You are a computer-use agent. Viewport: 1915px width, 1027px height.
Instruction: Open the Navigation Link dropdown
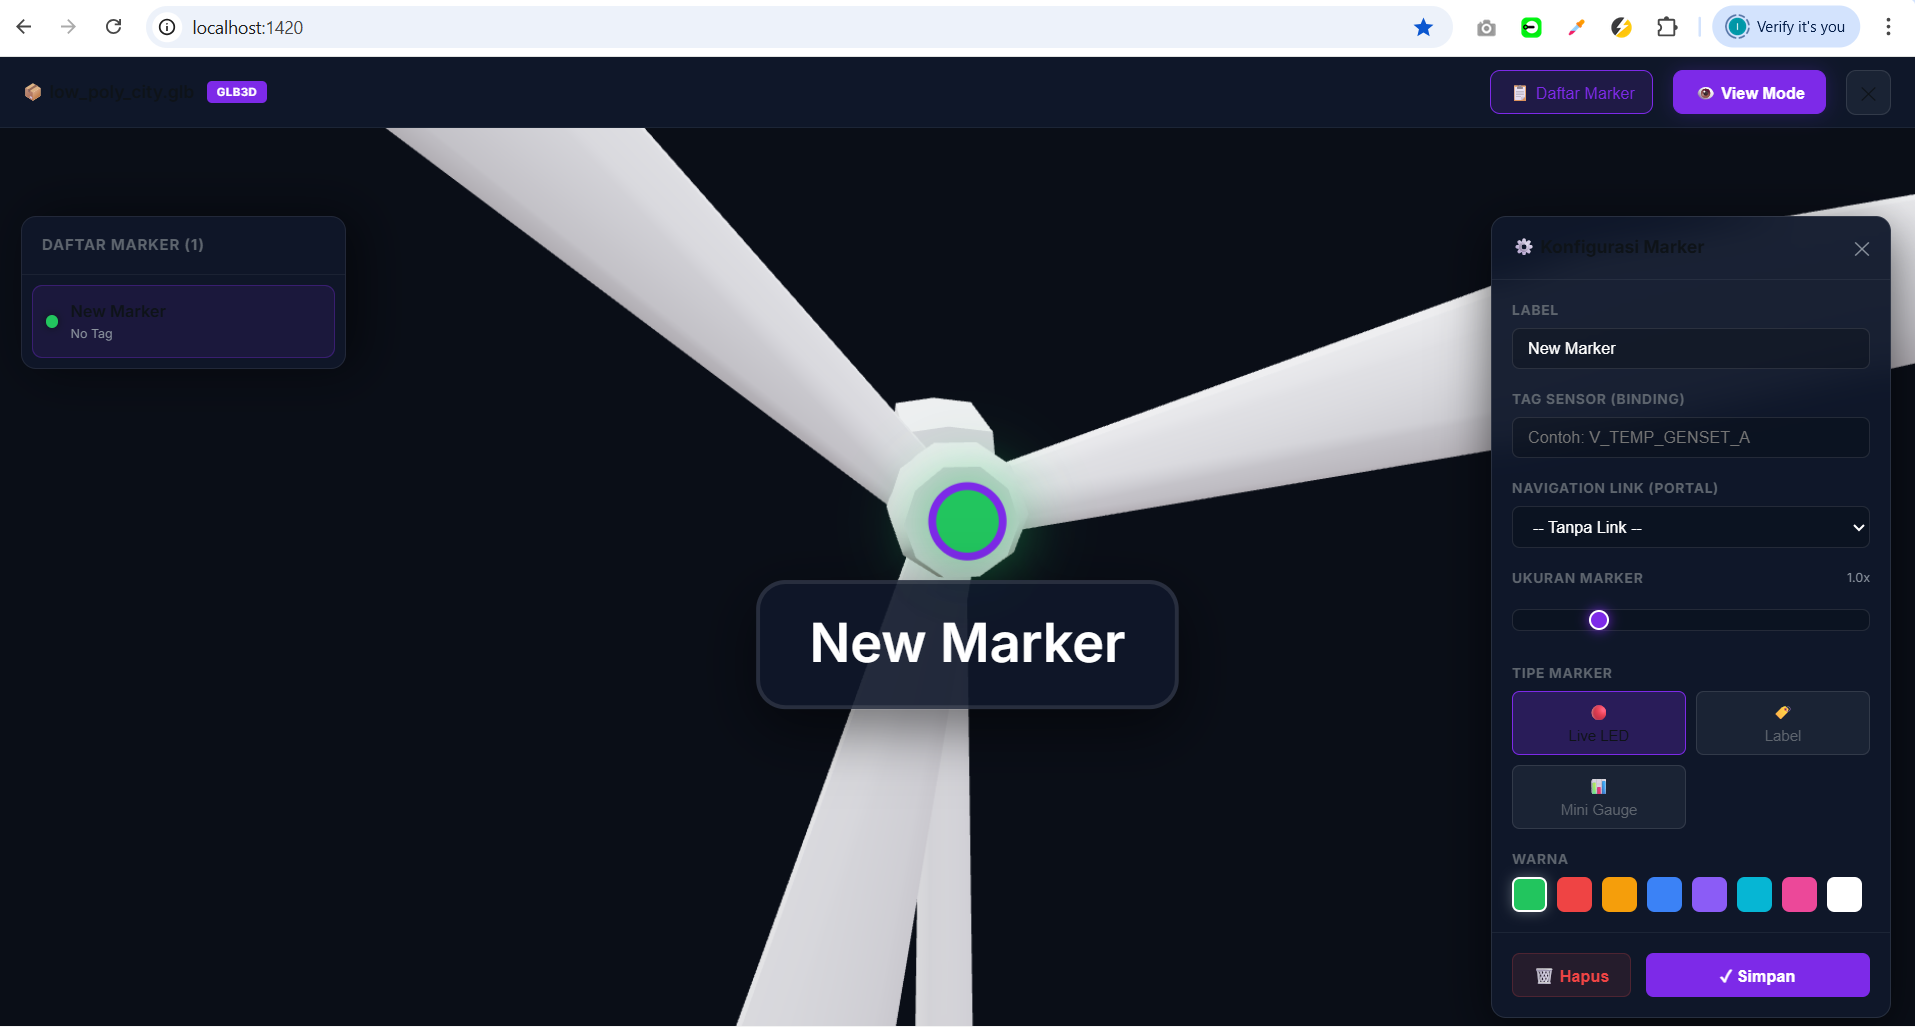pos(1690,527)
